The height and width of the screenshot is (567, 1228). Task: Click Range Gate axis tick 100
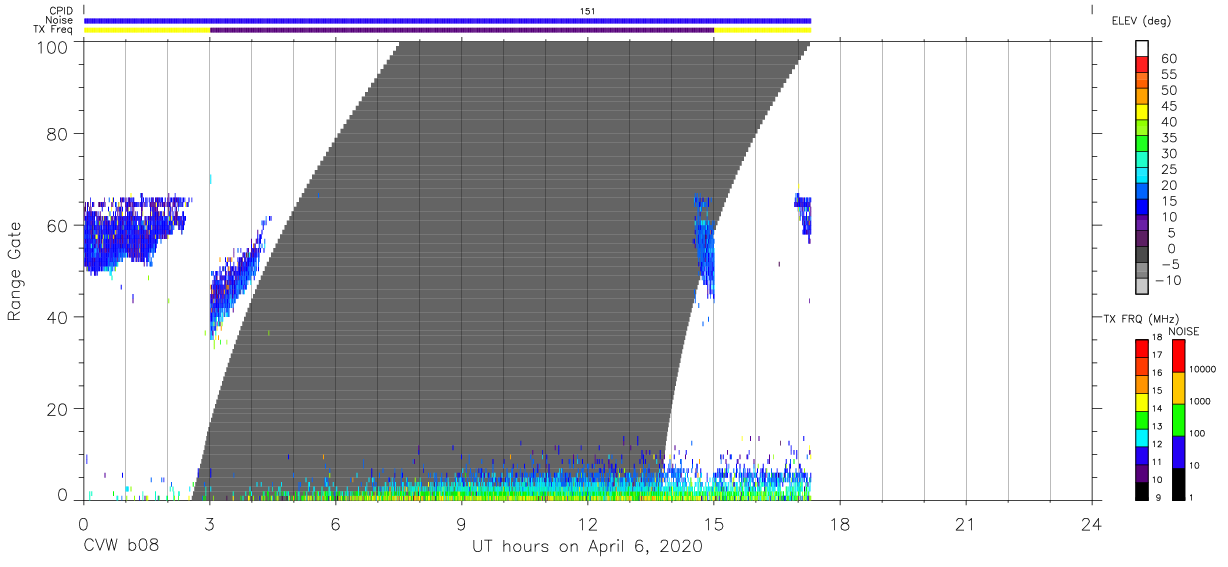click(x=51, y=46)
